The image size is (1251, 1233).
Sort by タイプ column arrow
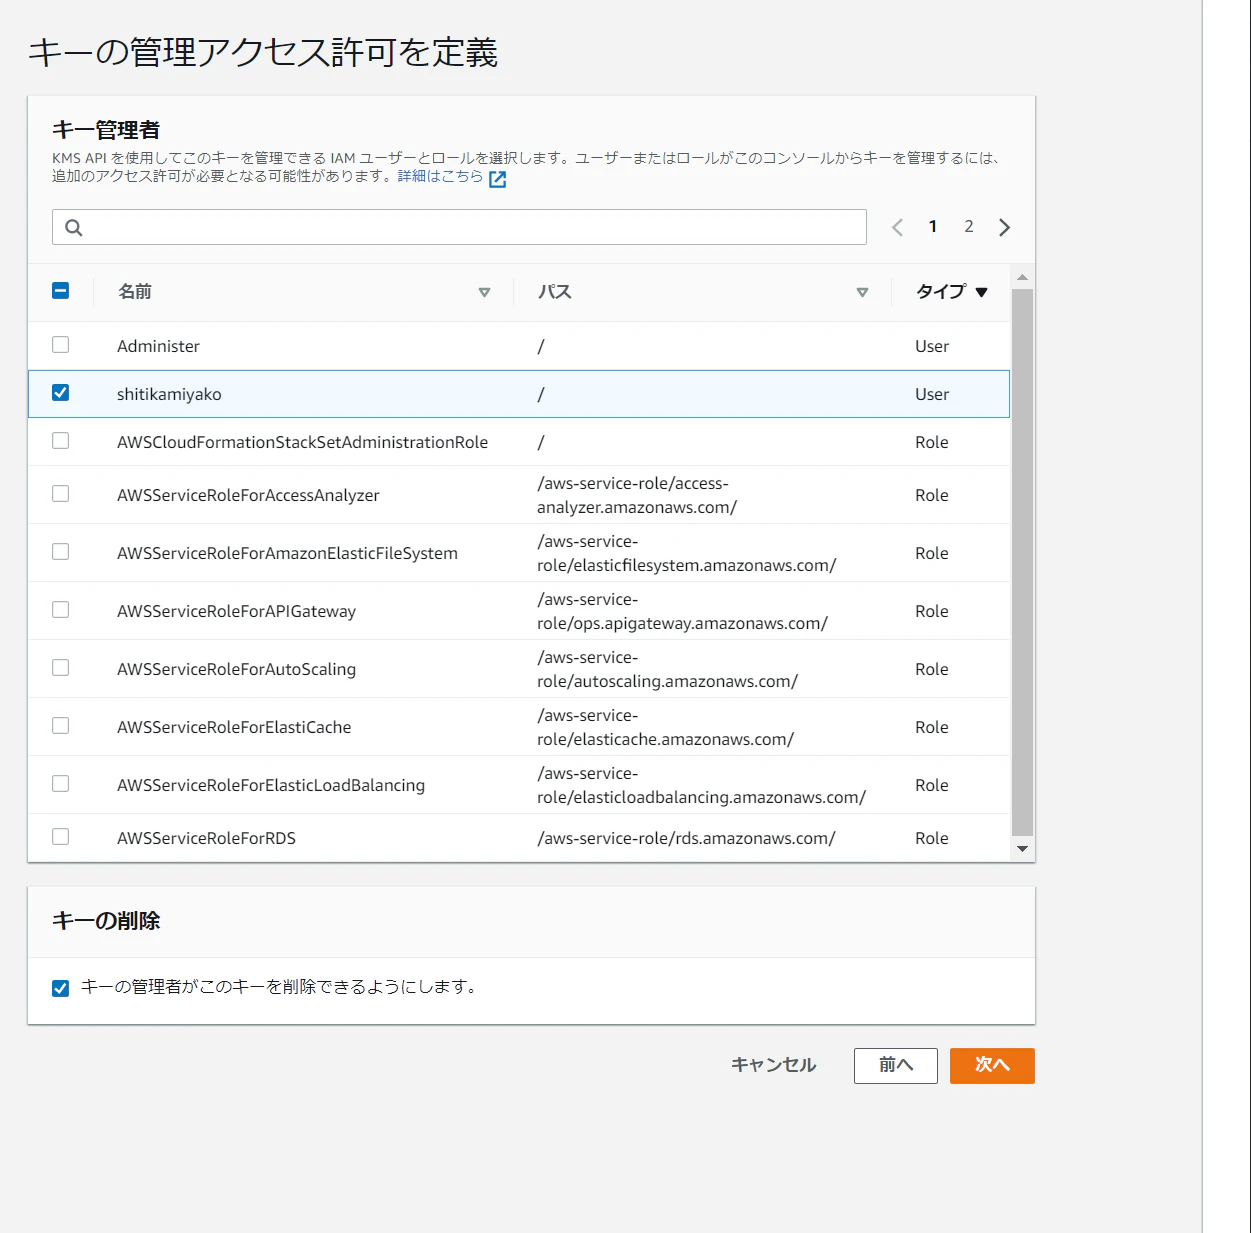pyautogui.click(x=981, y=292)
